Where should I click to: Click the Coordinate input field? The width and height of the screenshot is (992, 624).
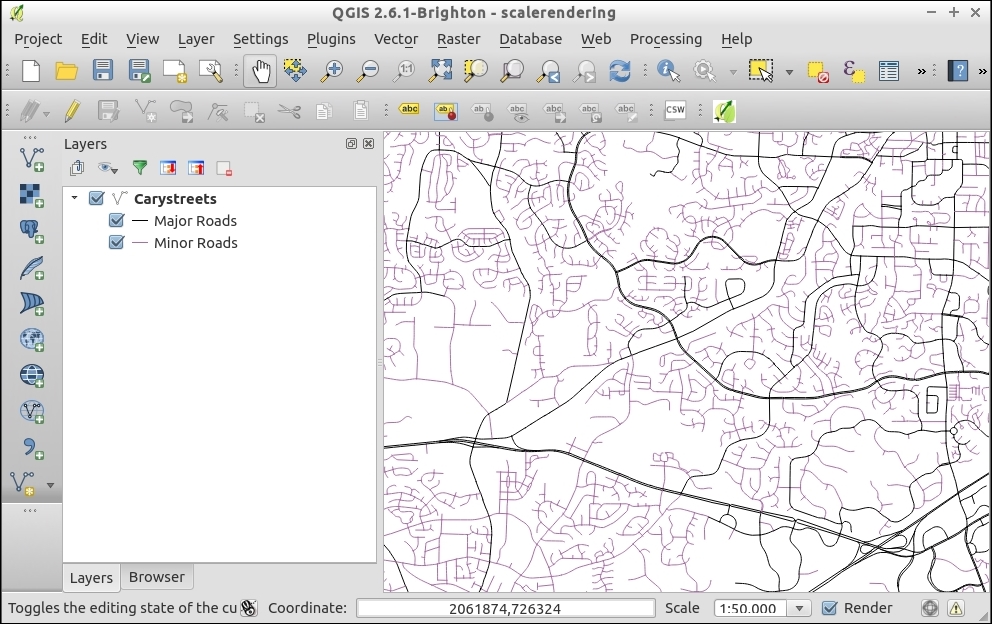(505, 608)
